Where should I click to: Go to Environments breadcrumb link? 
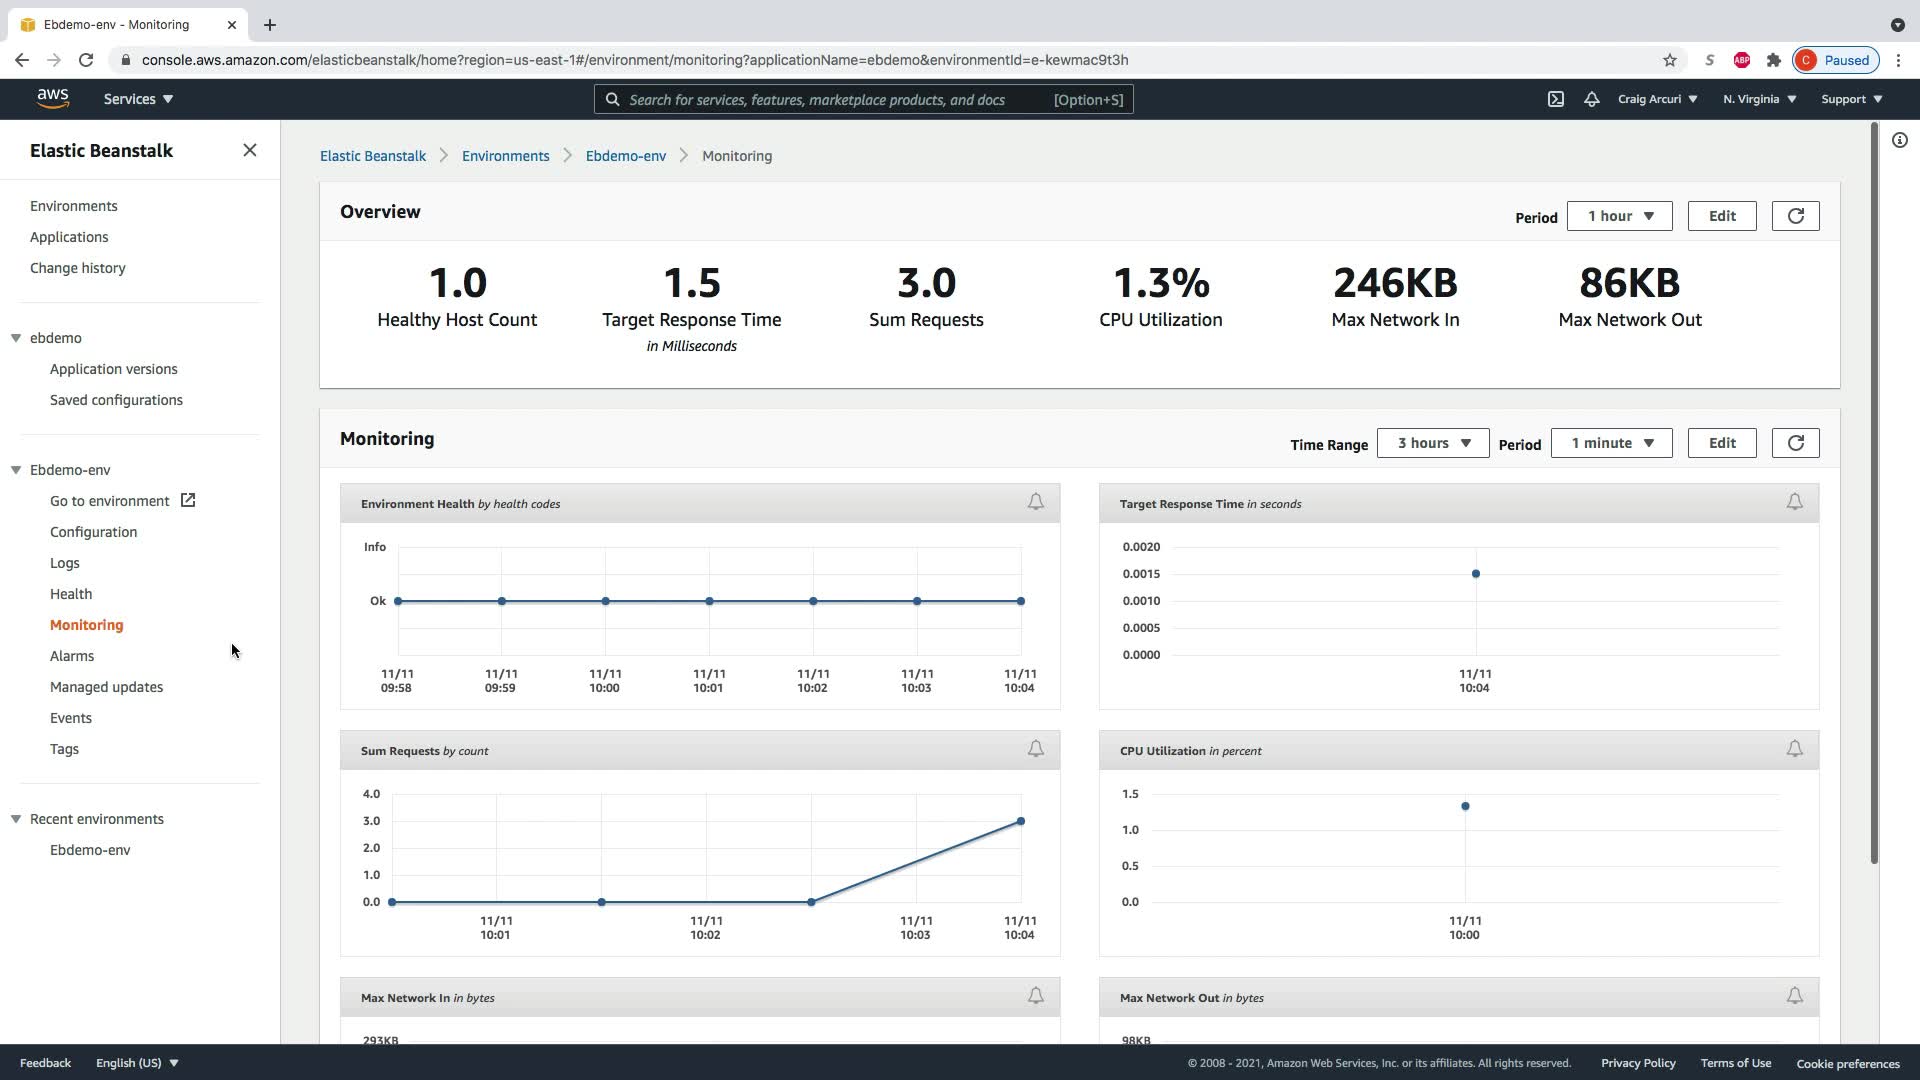(x=505, y=156)
